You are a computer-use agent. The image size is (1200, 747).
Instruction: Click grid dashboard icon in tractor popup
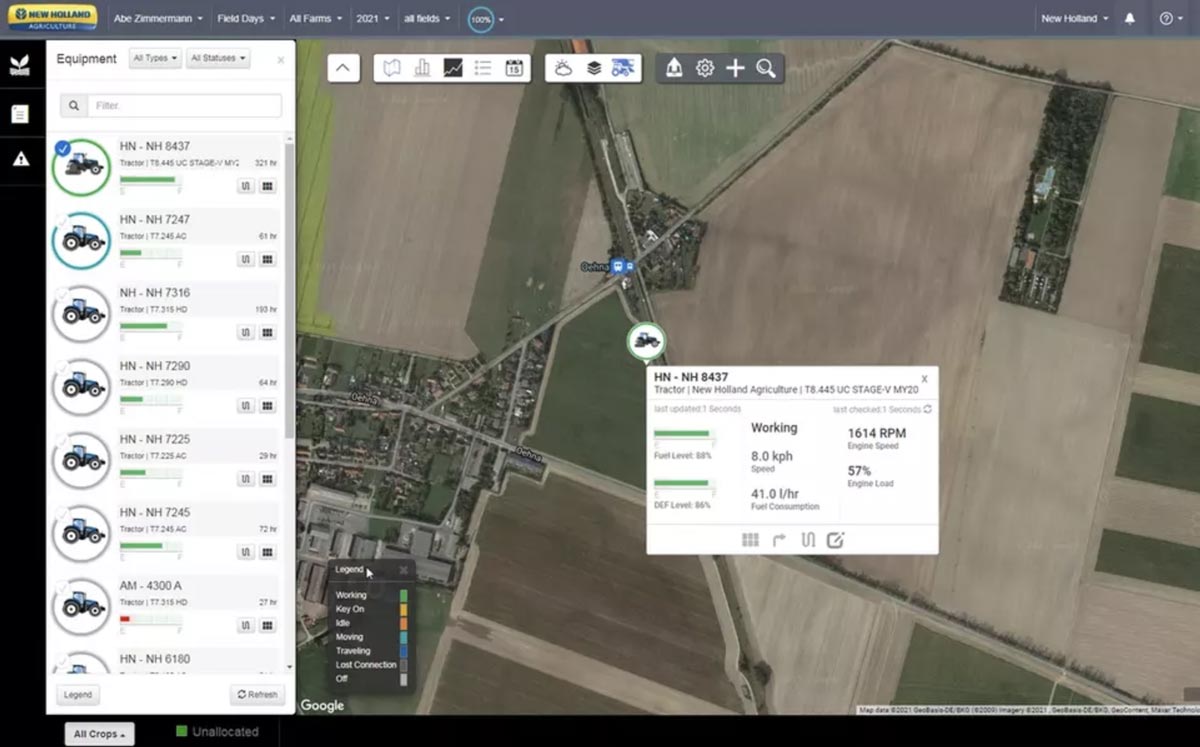750,540
